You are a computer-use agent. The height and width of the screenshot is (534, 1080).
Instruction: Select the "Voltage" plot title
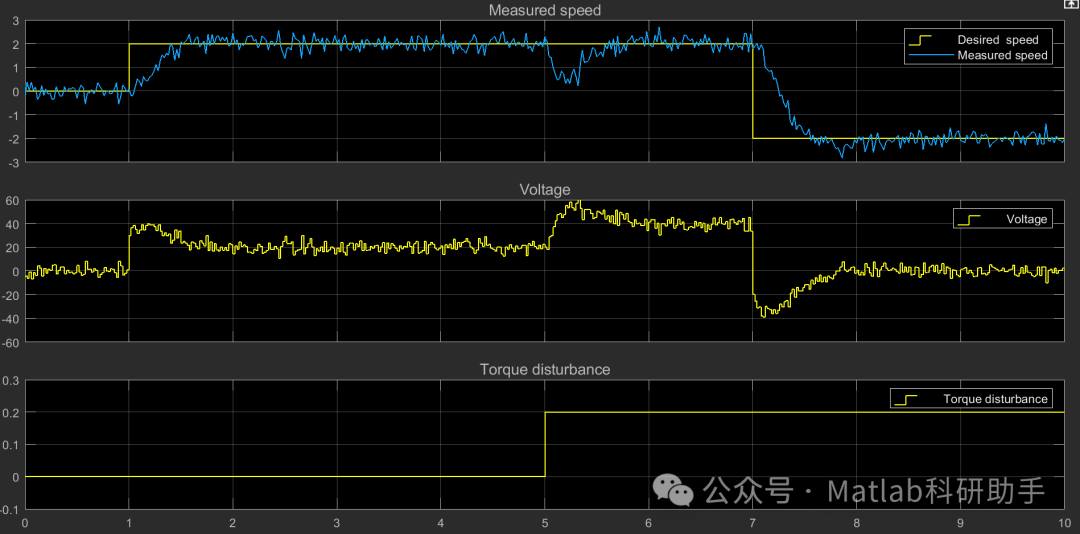pyautogui.click(x=543, y=189)
